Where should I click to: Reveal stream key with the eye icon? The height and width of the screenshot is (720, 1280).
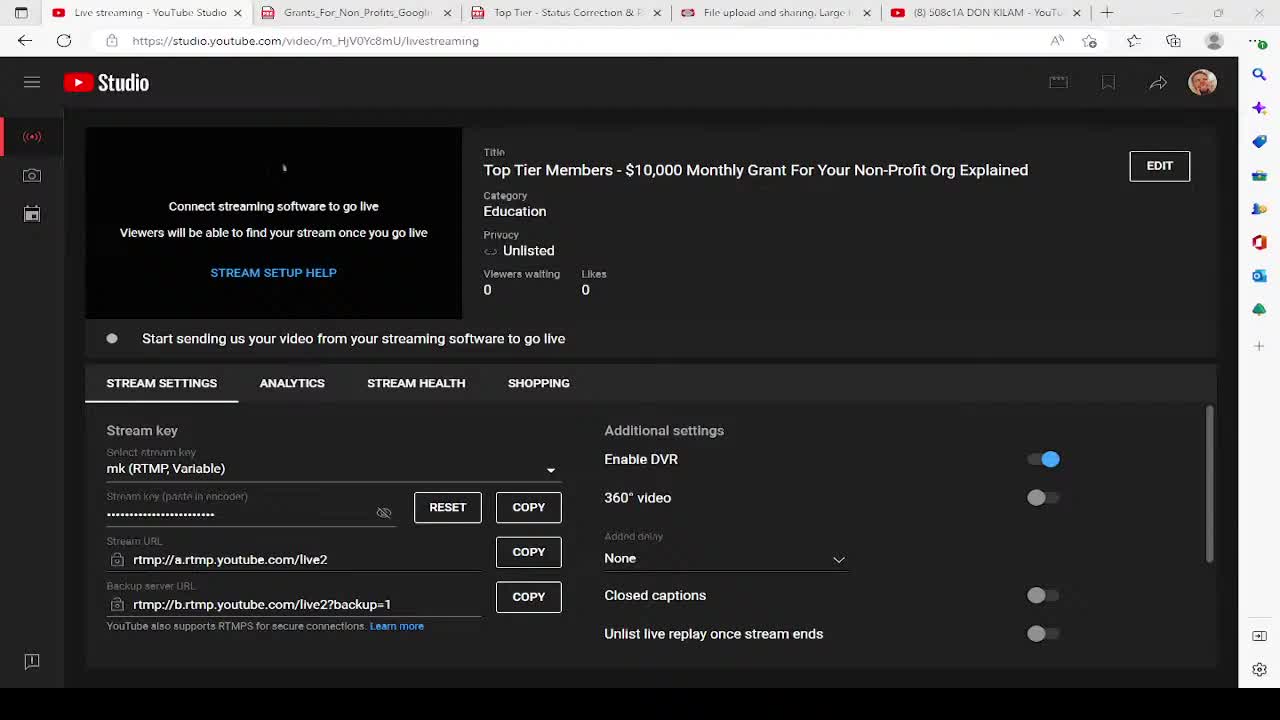[x=384, y=513]
